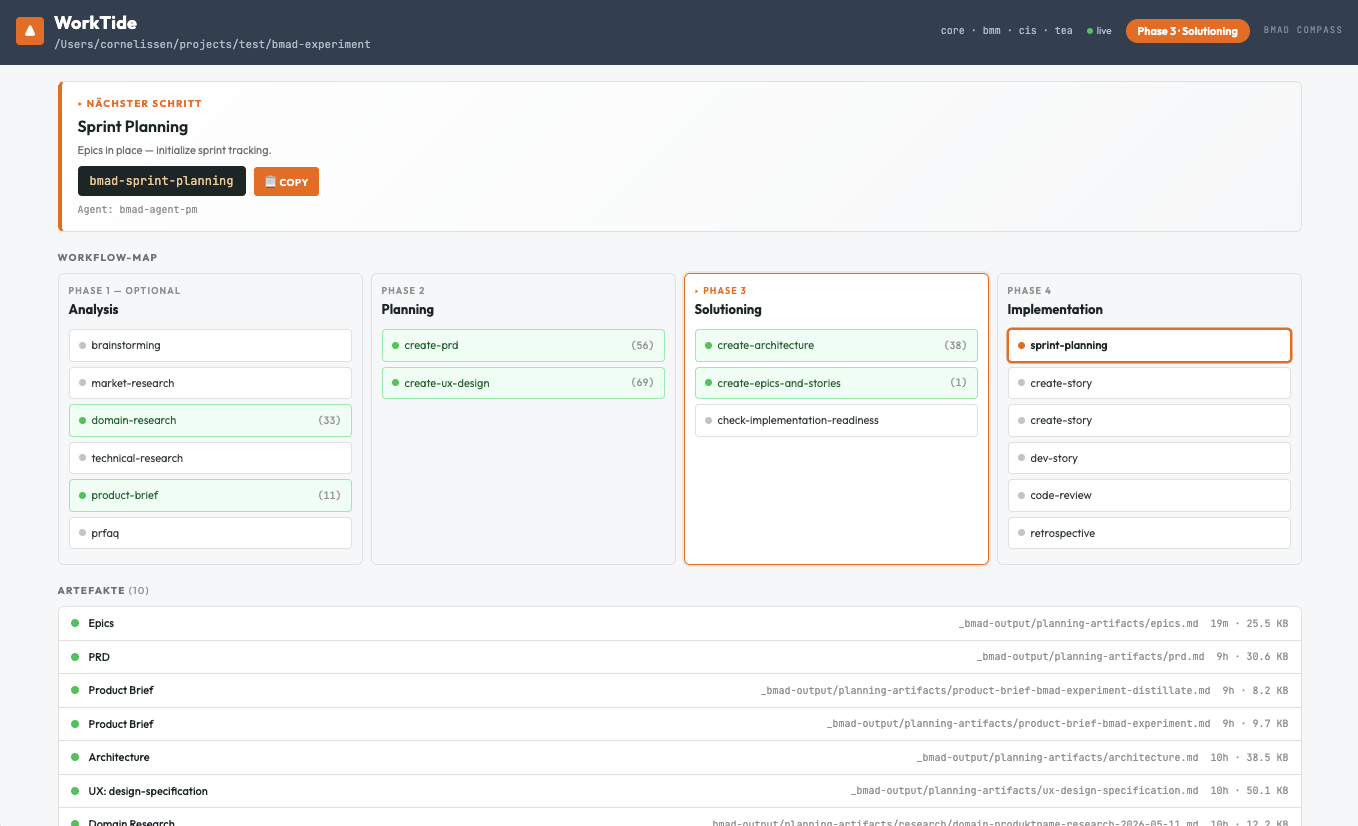The height and width of the screenshot is (826, 1358).
Task: Click the architecture.md file path
Action: [1057, 757]
